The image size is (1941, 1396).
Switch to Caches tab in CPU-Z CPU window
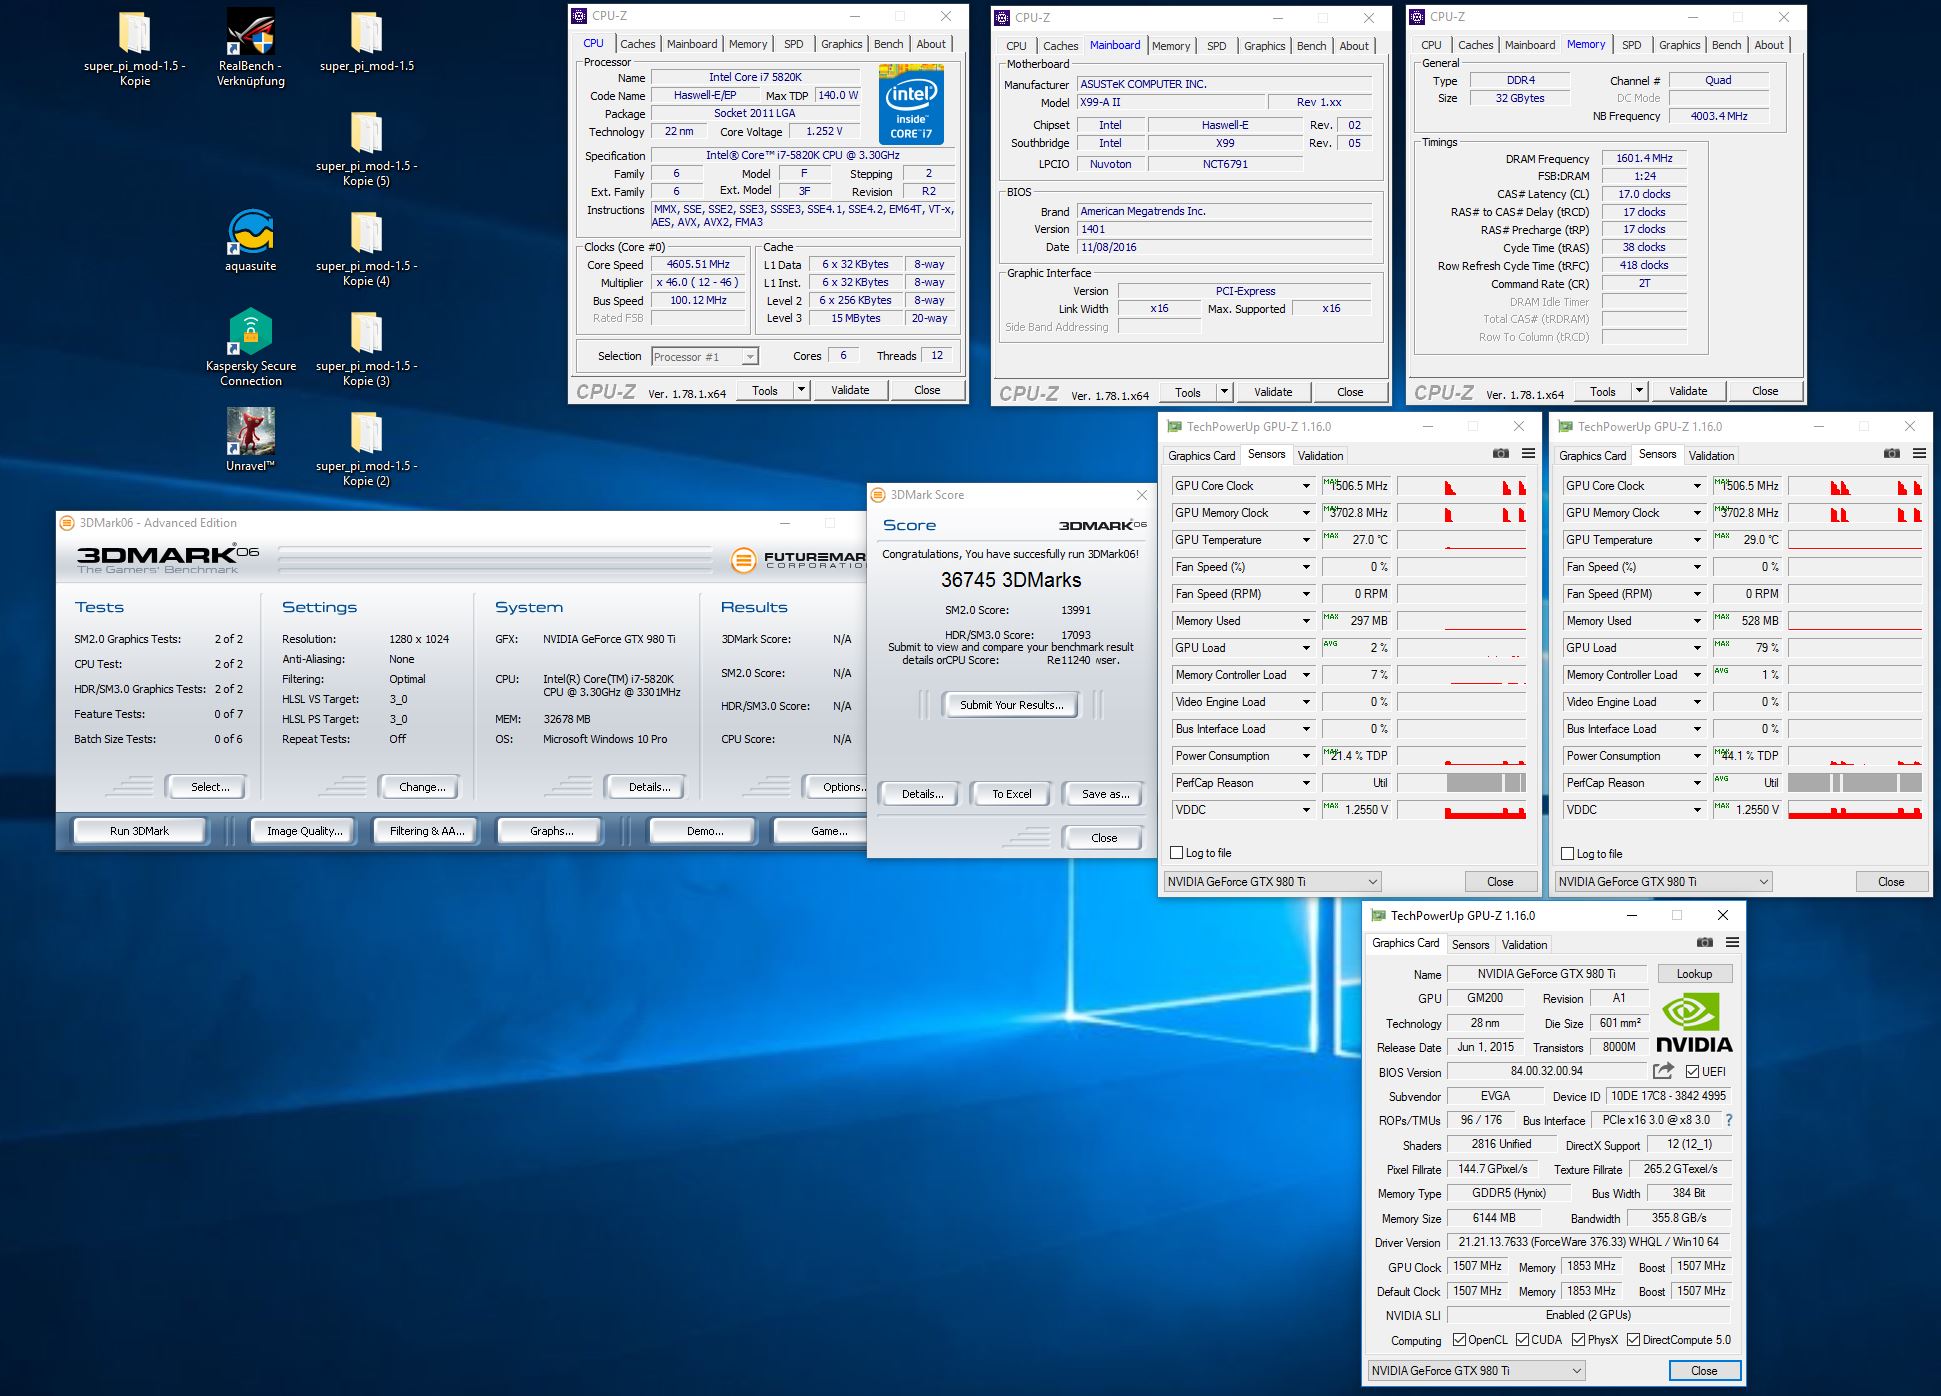pyautogui.click(x=637, y=44)
